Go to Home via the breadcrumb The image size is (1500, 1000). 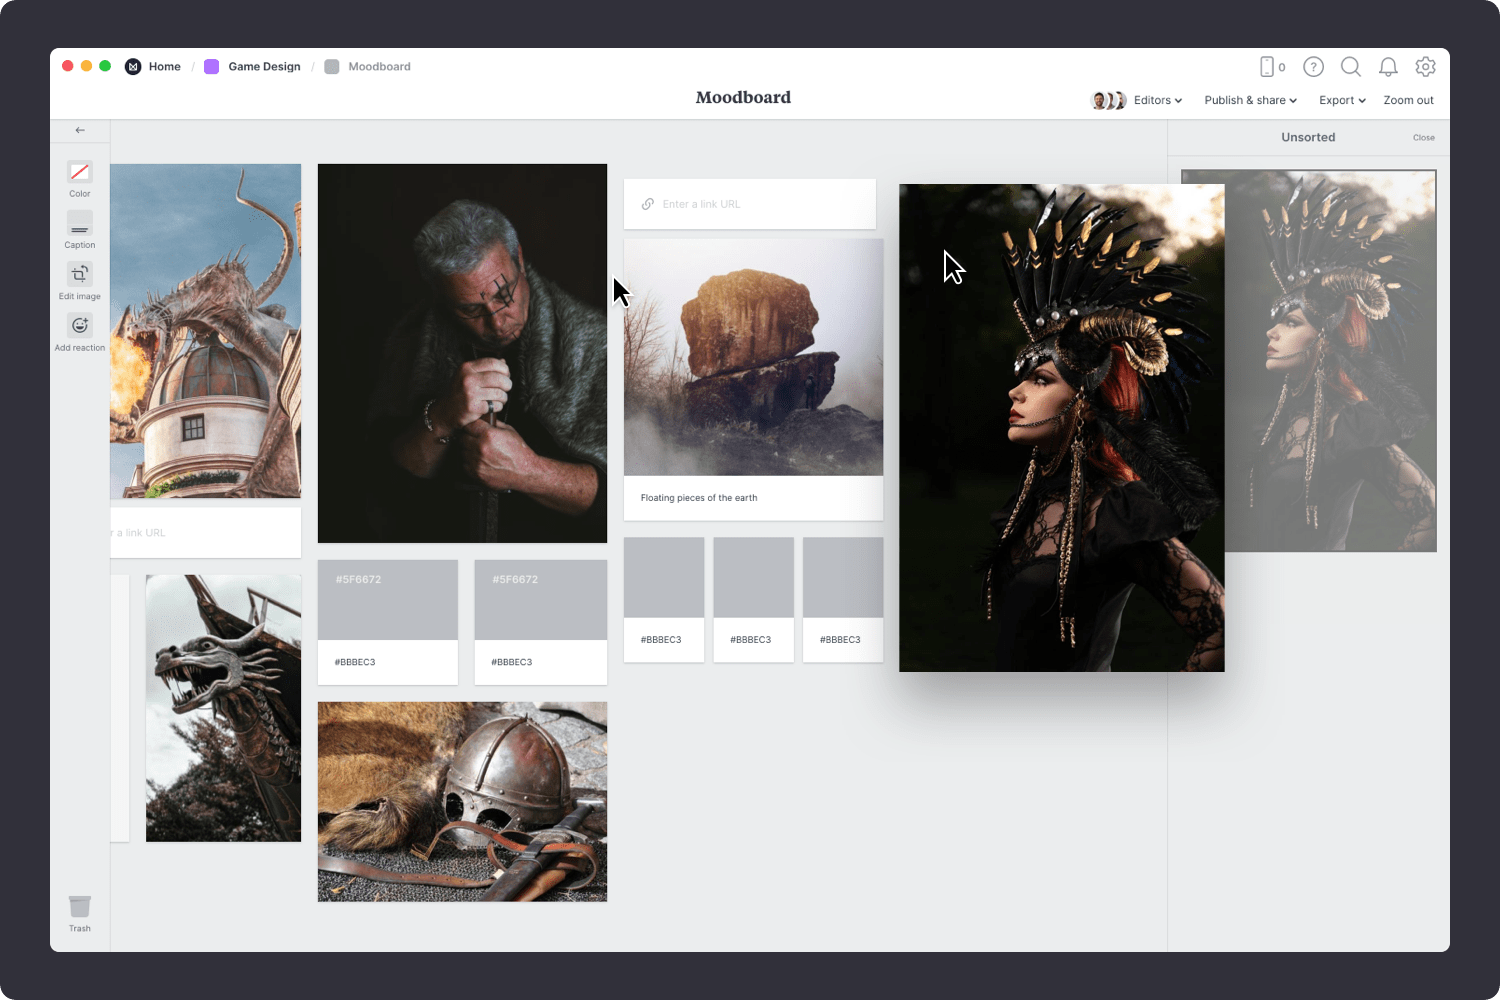click(x=164, y=66)
